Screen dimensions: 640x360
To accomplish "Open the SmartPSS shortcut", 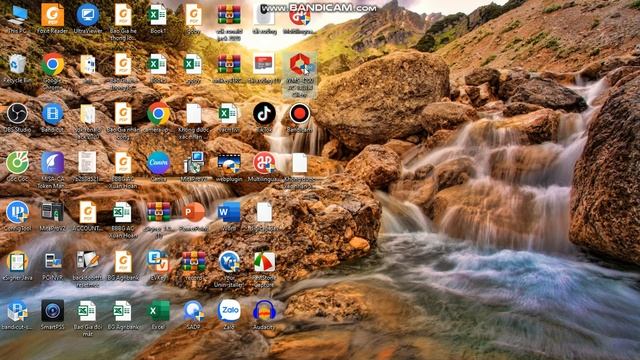I will (x=52, y=315).
